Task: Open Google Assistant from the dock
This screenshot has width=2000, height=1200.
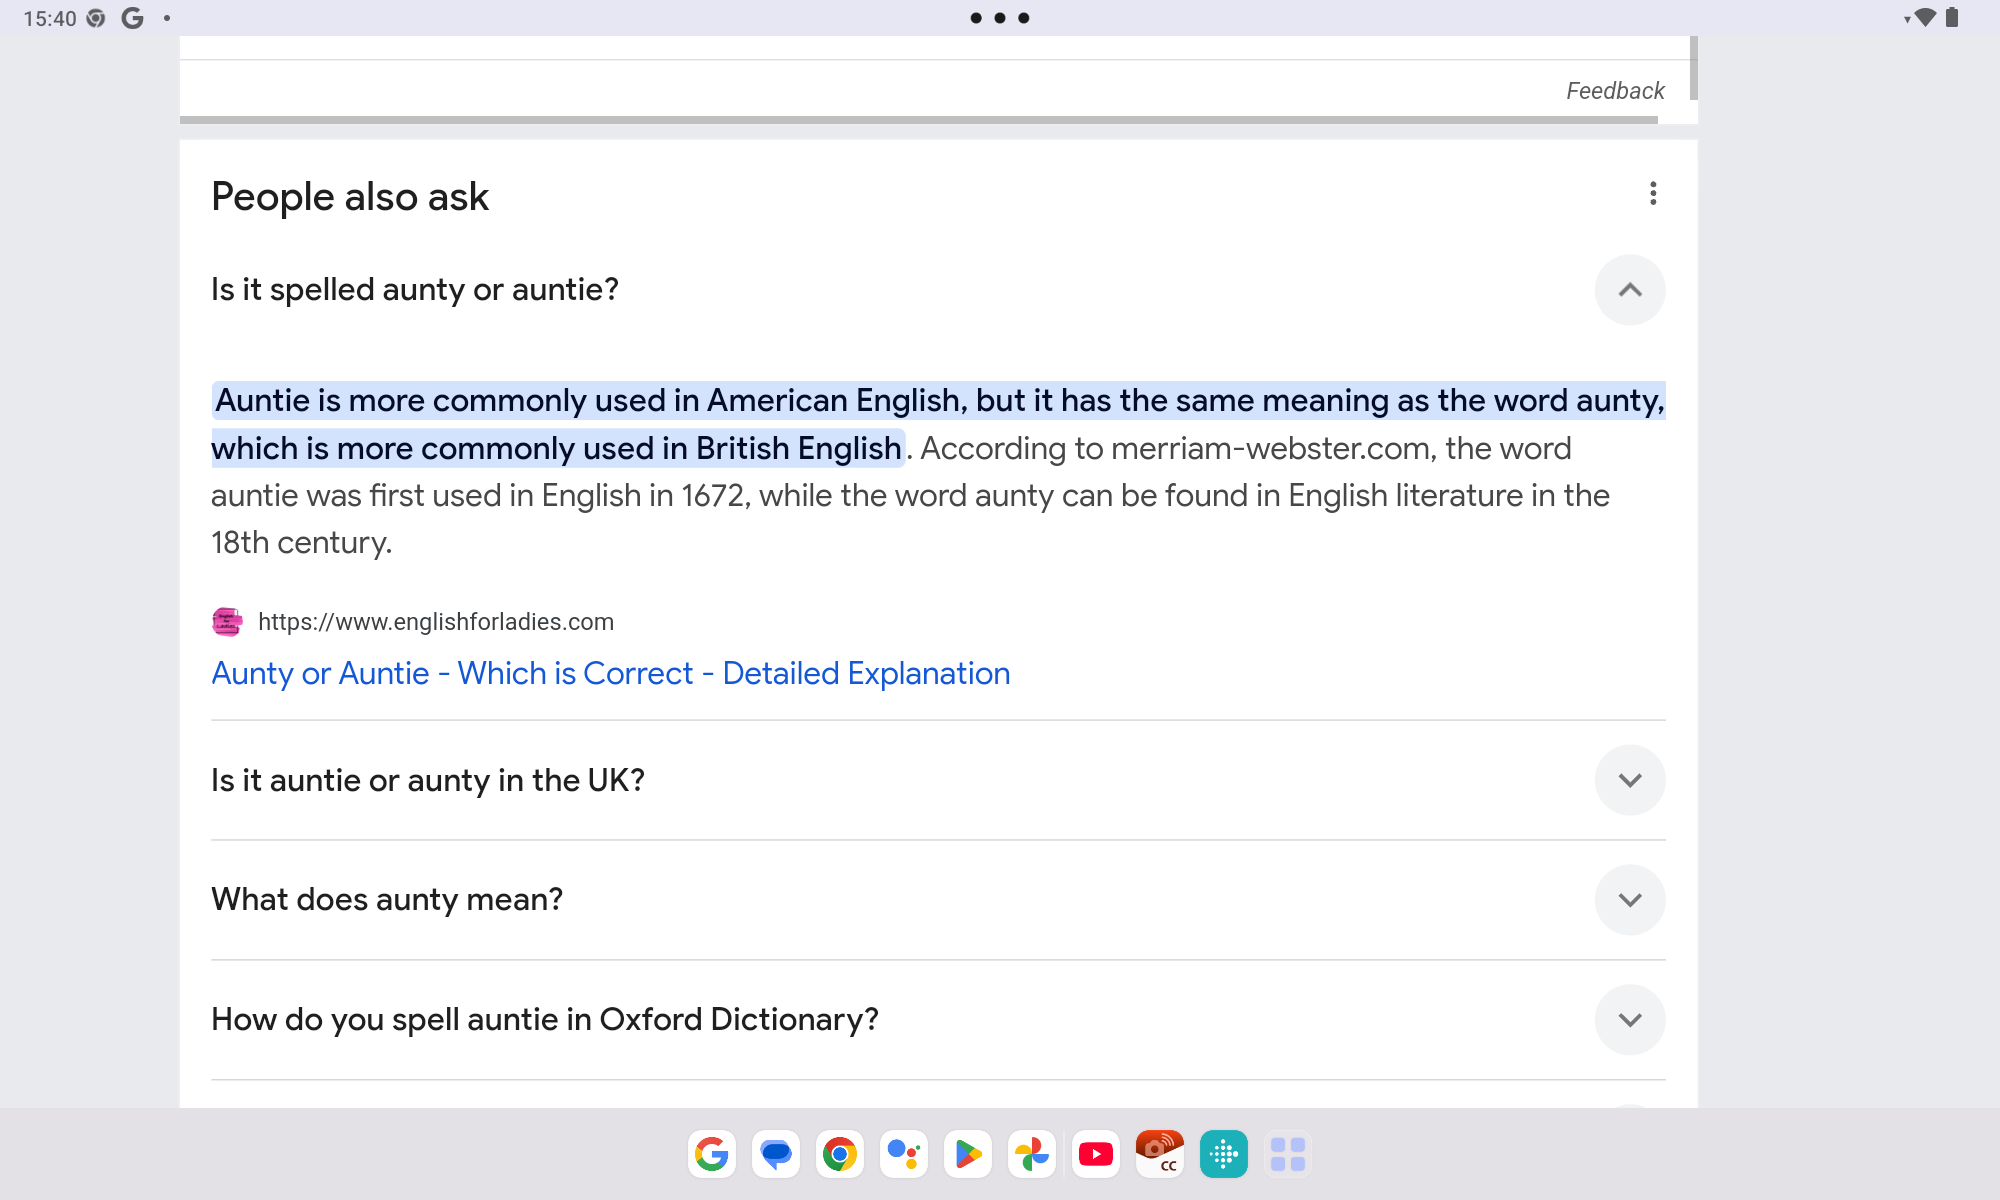Action: coord(904,1154)
